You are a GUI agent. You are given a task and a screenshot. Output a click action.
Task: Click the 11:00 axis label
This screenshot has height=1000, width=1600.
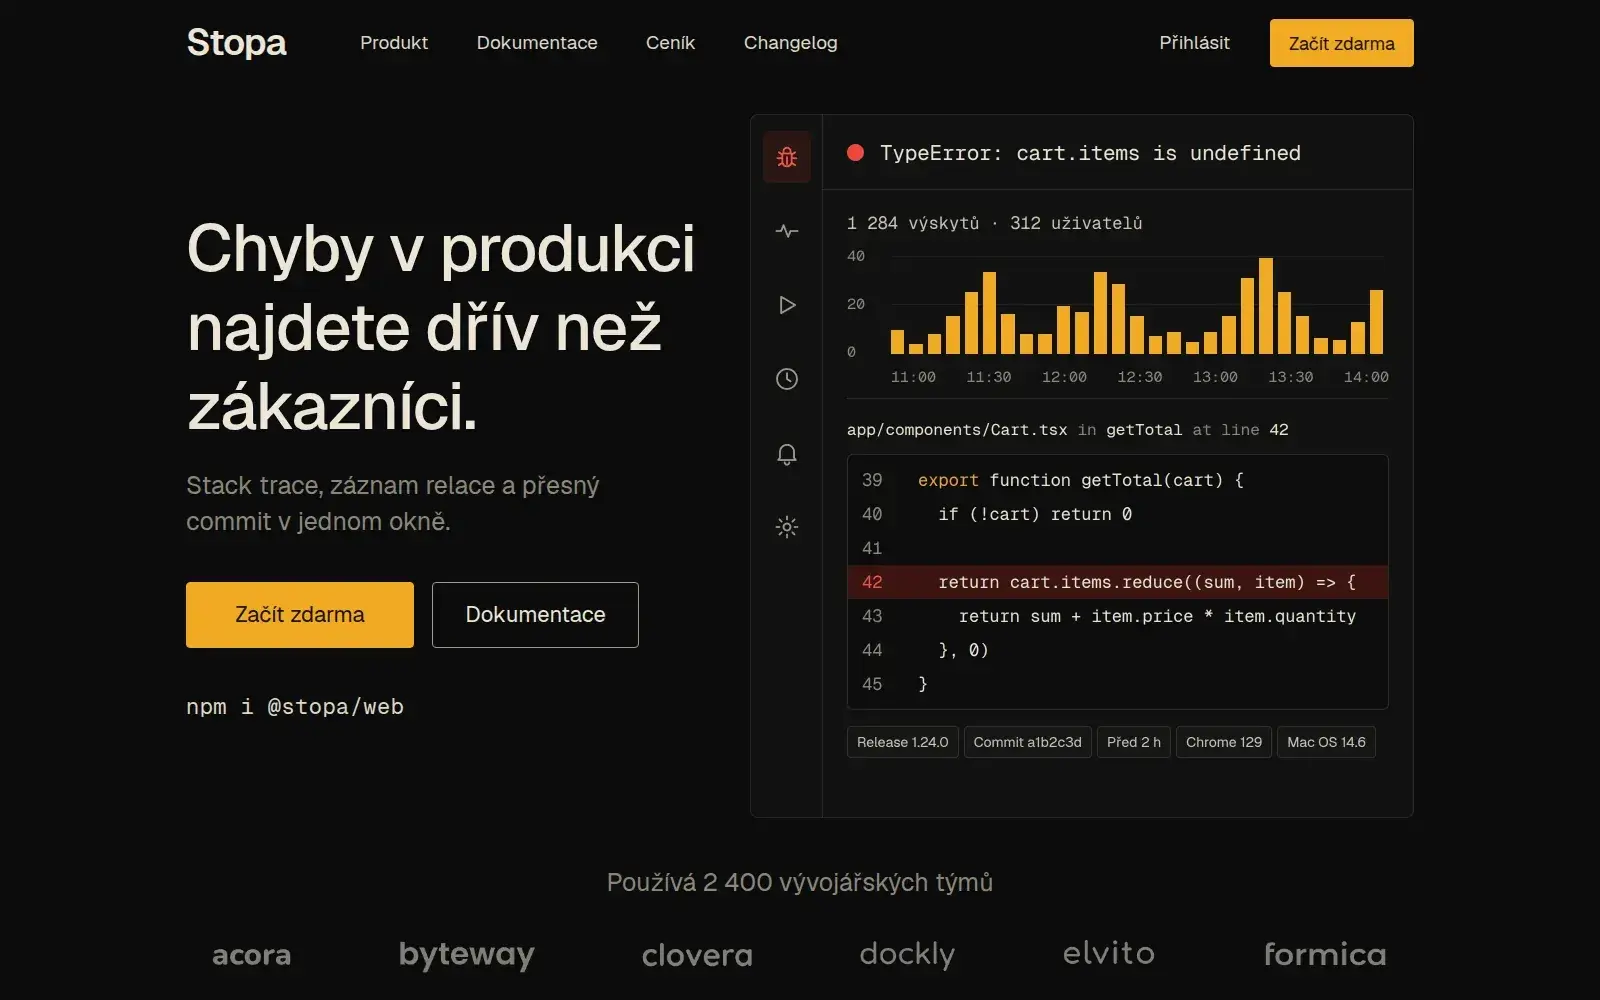click(x=913, y=377)
